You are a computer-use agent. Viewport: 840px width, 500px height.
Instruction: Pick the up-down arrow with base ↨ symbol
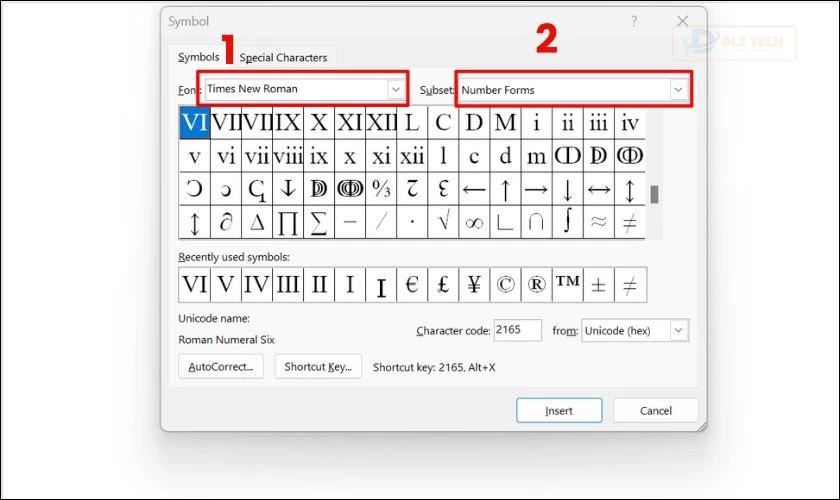[x=194, y=222]
